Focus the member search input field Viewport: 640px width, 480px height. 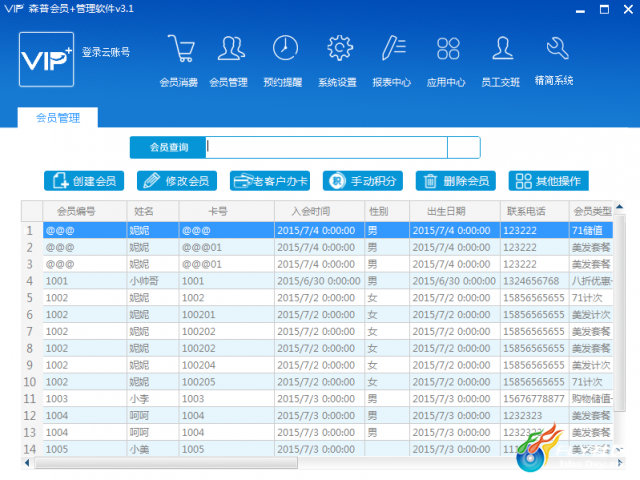point(326,147)
